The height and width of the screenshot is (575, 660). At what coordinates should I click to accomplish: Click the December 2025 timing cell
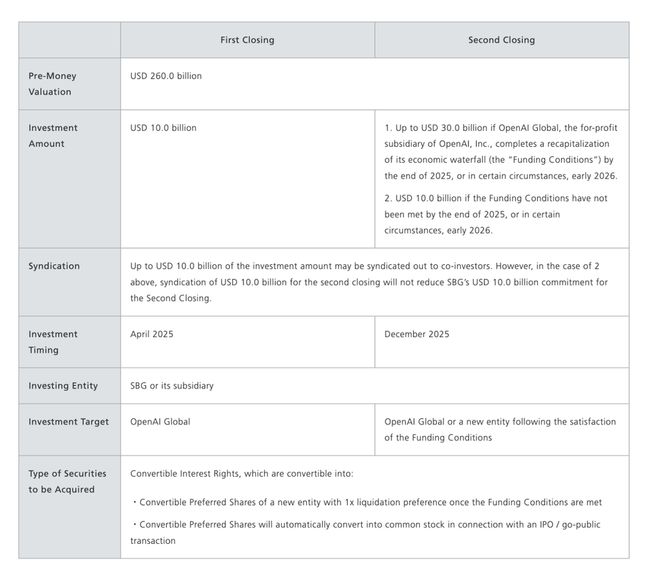tap(415, 334)
